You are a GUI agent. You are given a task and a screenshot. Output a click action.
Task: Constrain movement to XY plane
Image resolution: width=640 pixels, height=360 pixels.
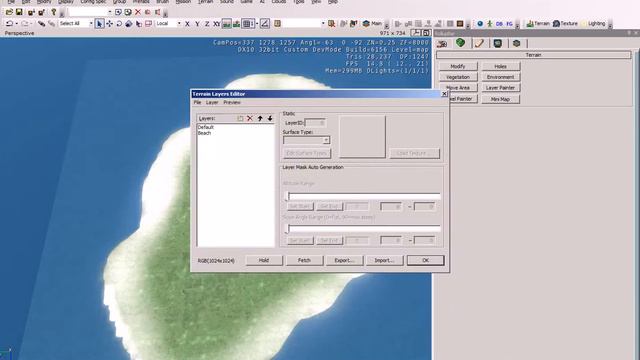coord(217,24)
